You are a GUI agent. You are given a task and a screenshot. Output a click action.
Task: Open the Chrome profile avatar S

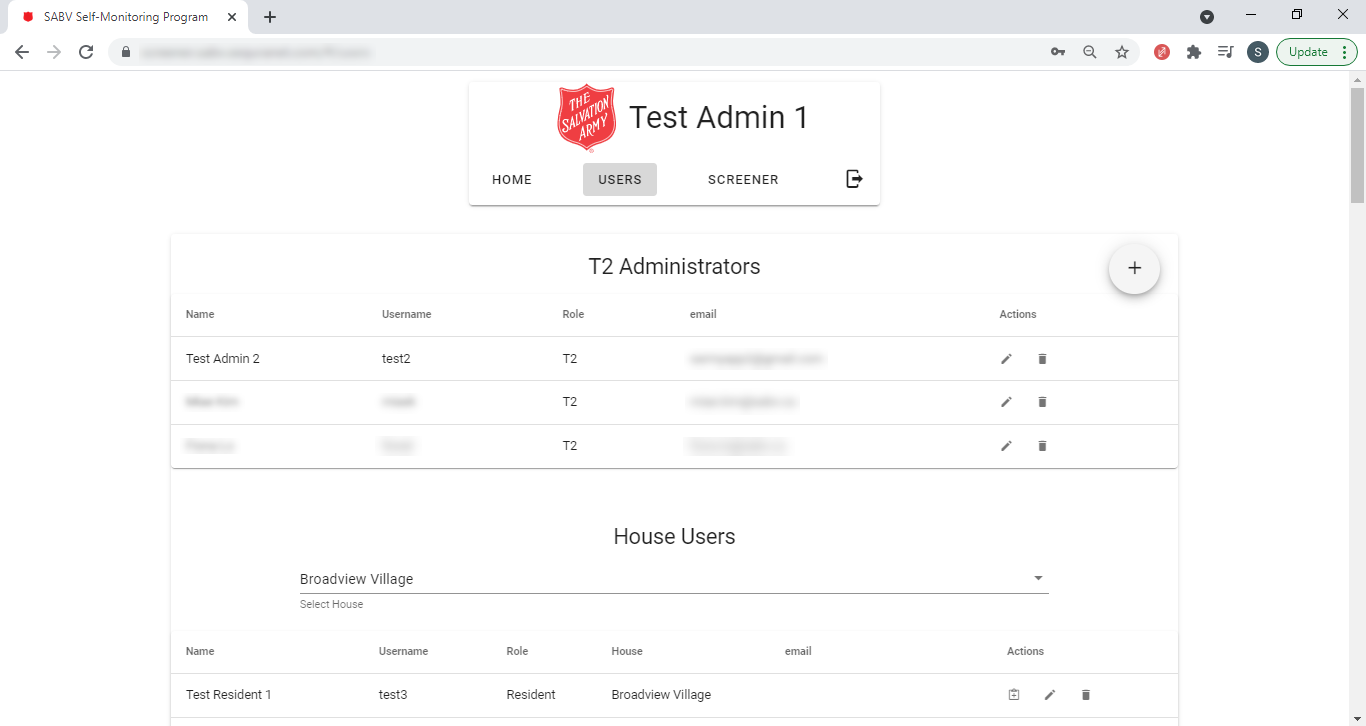coord(1258,52)
